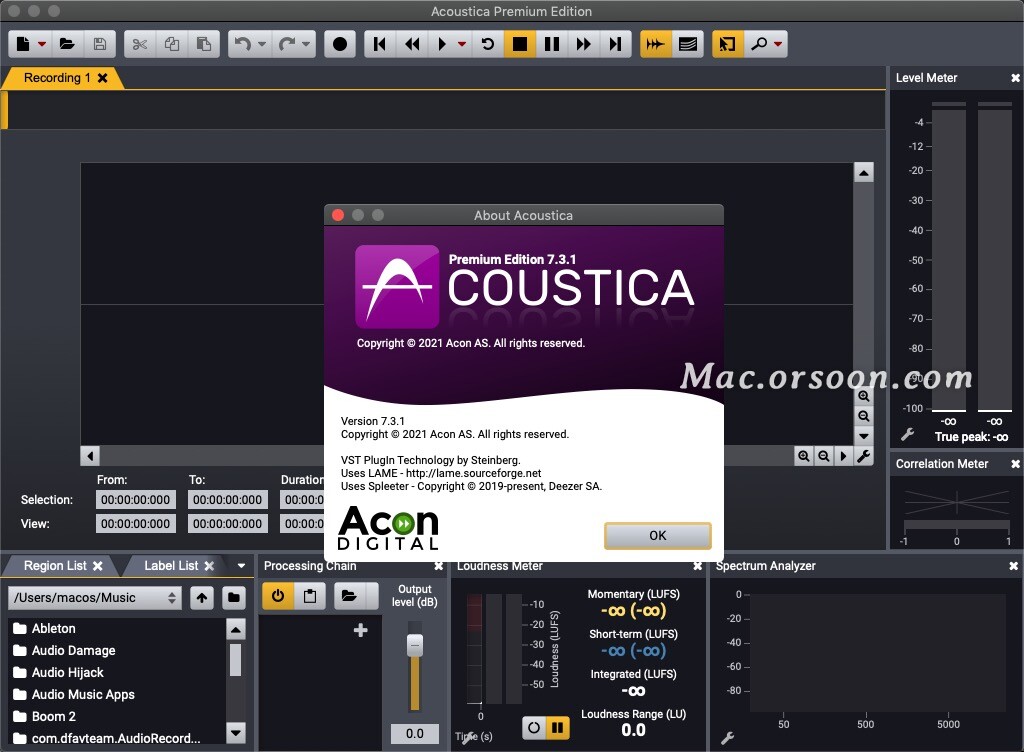Screen dimensions: 1024x752
Task: Click the Stop button
Action: pyautogui.click(x=520, y=44)
